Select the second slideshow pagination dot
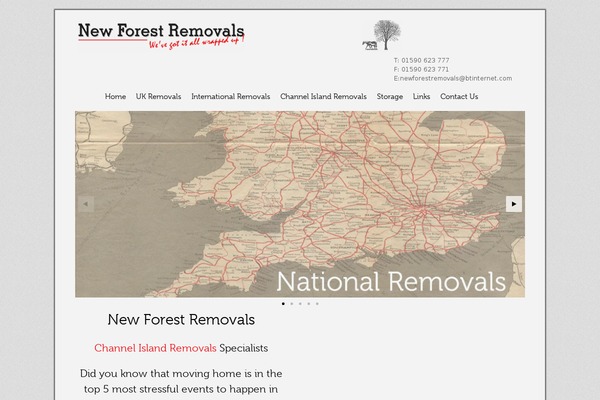Screen dimensions: 600x400 292,303
